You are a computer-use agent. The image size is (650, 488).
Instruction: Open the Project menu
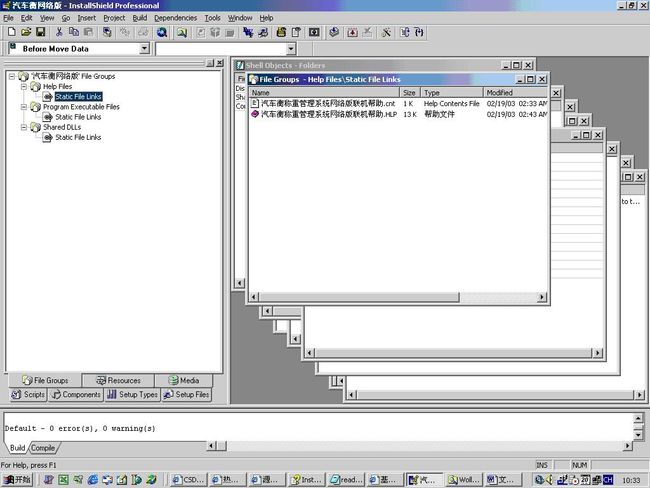[114, 18]
